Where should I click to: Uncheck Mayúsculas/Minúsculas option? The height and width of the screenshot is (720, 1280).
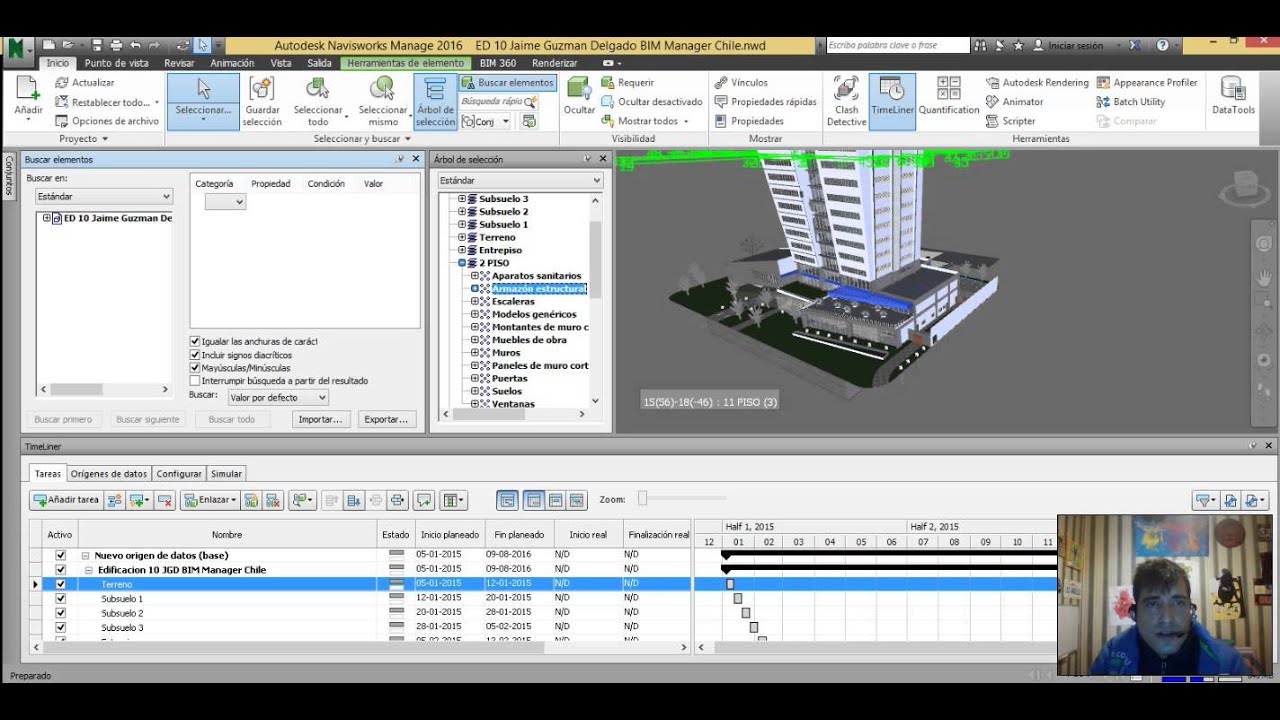tap(195, 368)
